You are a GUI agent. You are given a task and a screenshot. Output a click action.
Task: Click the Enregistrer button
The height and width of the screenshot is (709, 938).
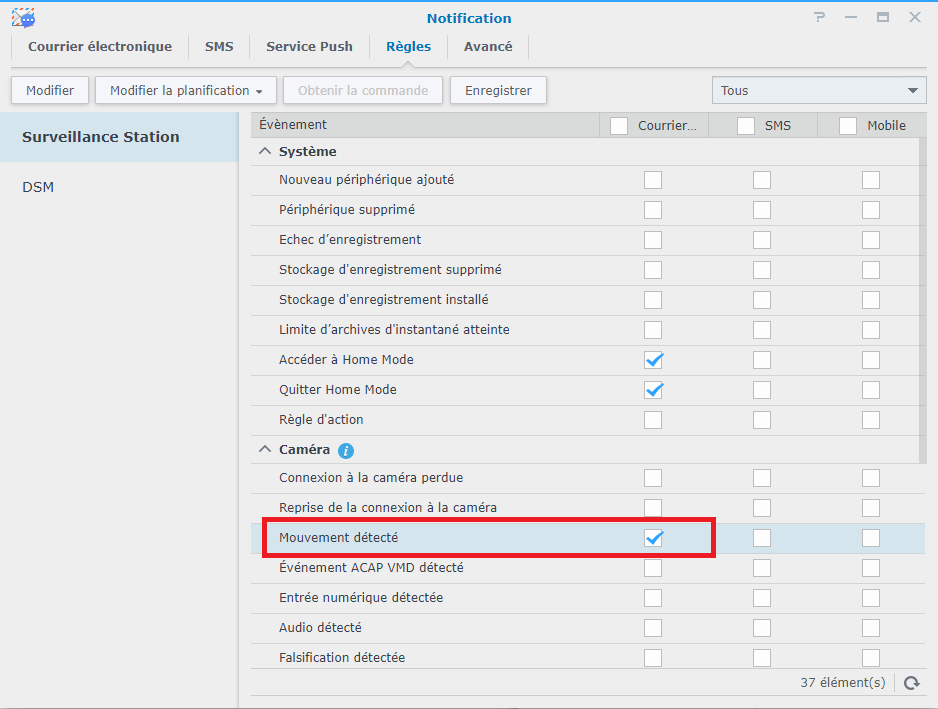(498, 91)
